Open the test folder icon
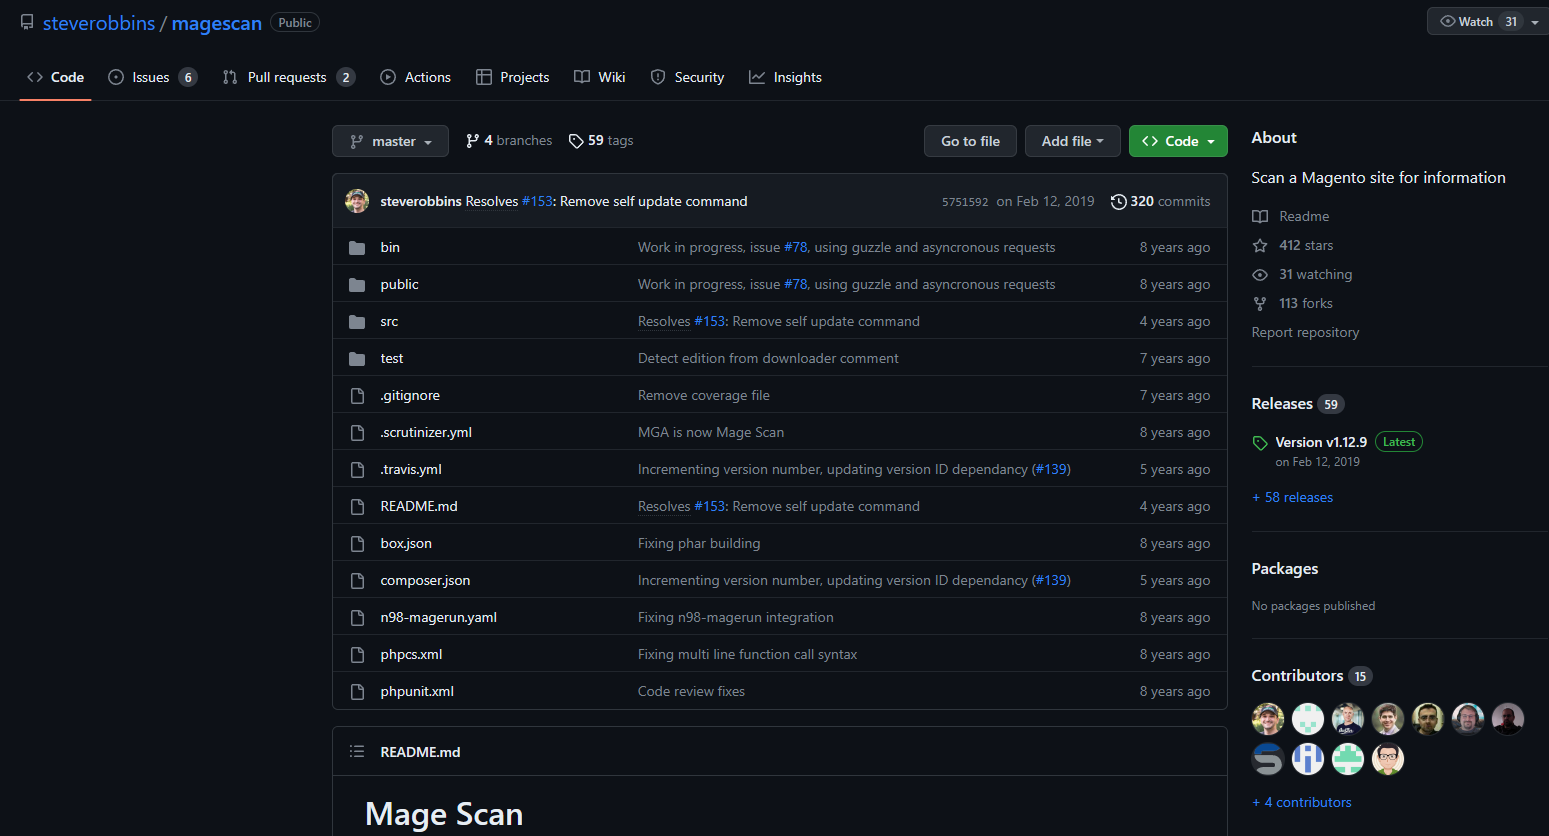The image size is (1549, 836). 357,359
